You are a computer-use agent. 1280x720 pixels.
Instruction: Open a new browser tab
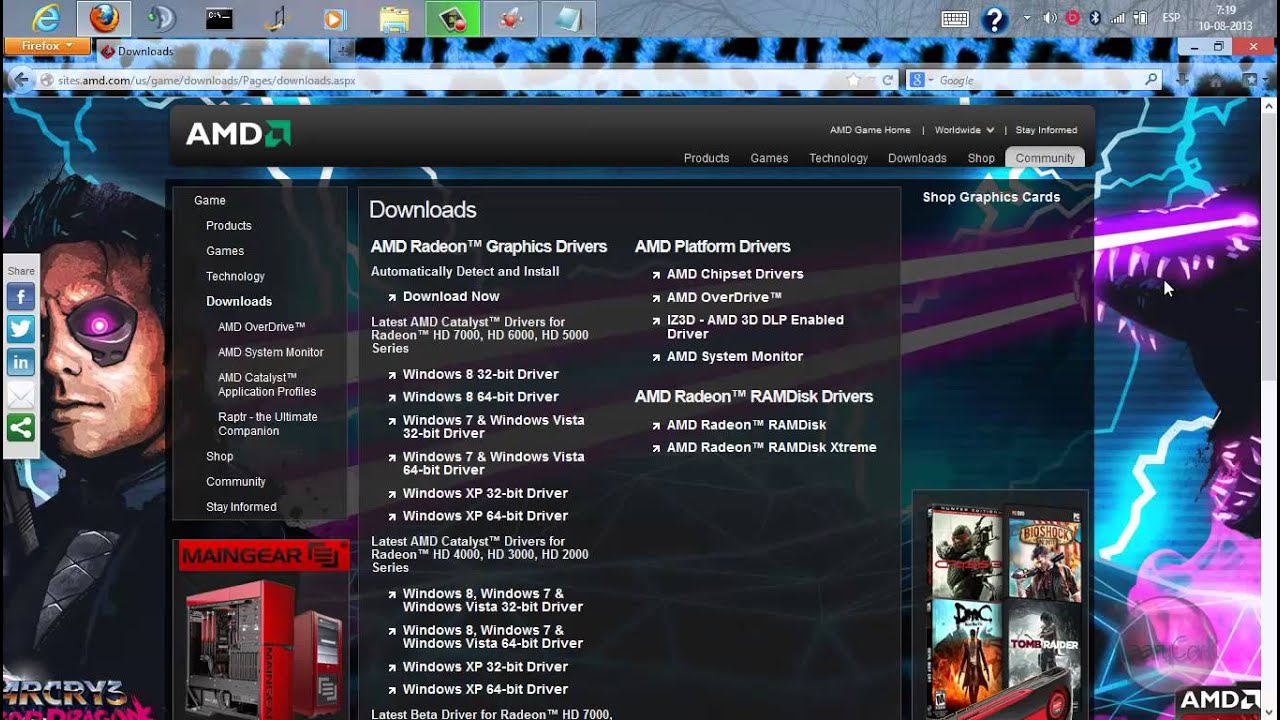343,50
